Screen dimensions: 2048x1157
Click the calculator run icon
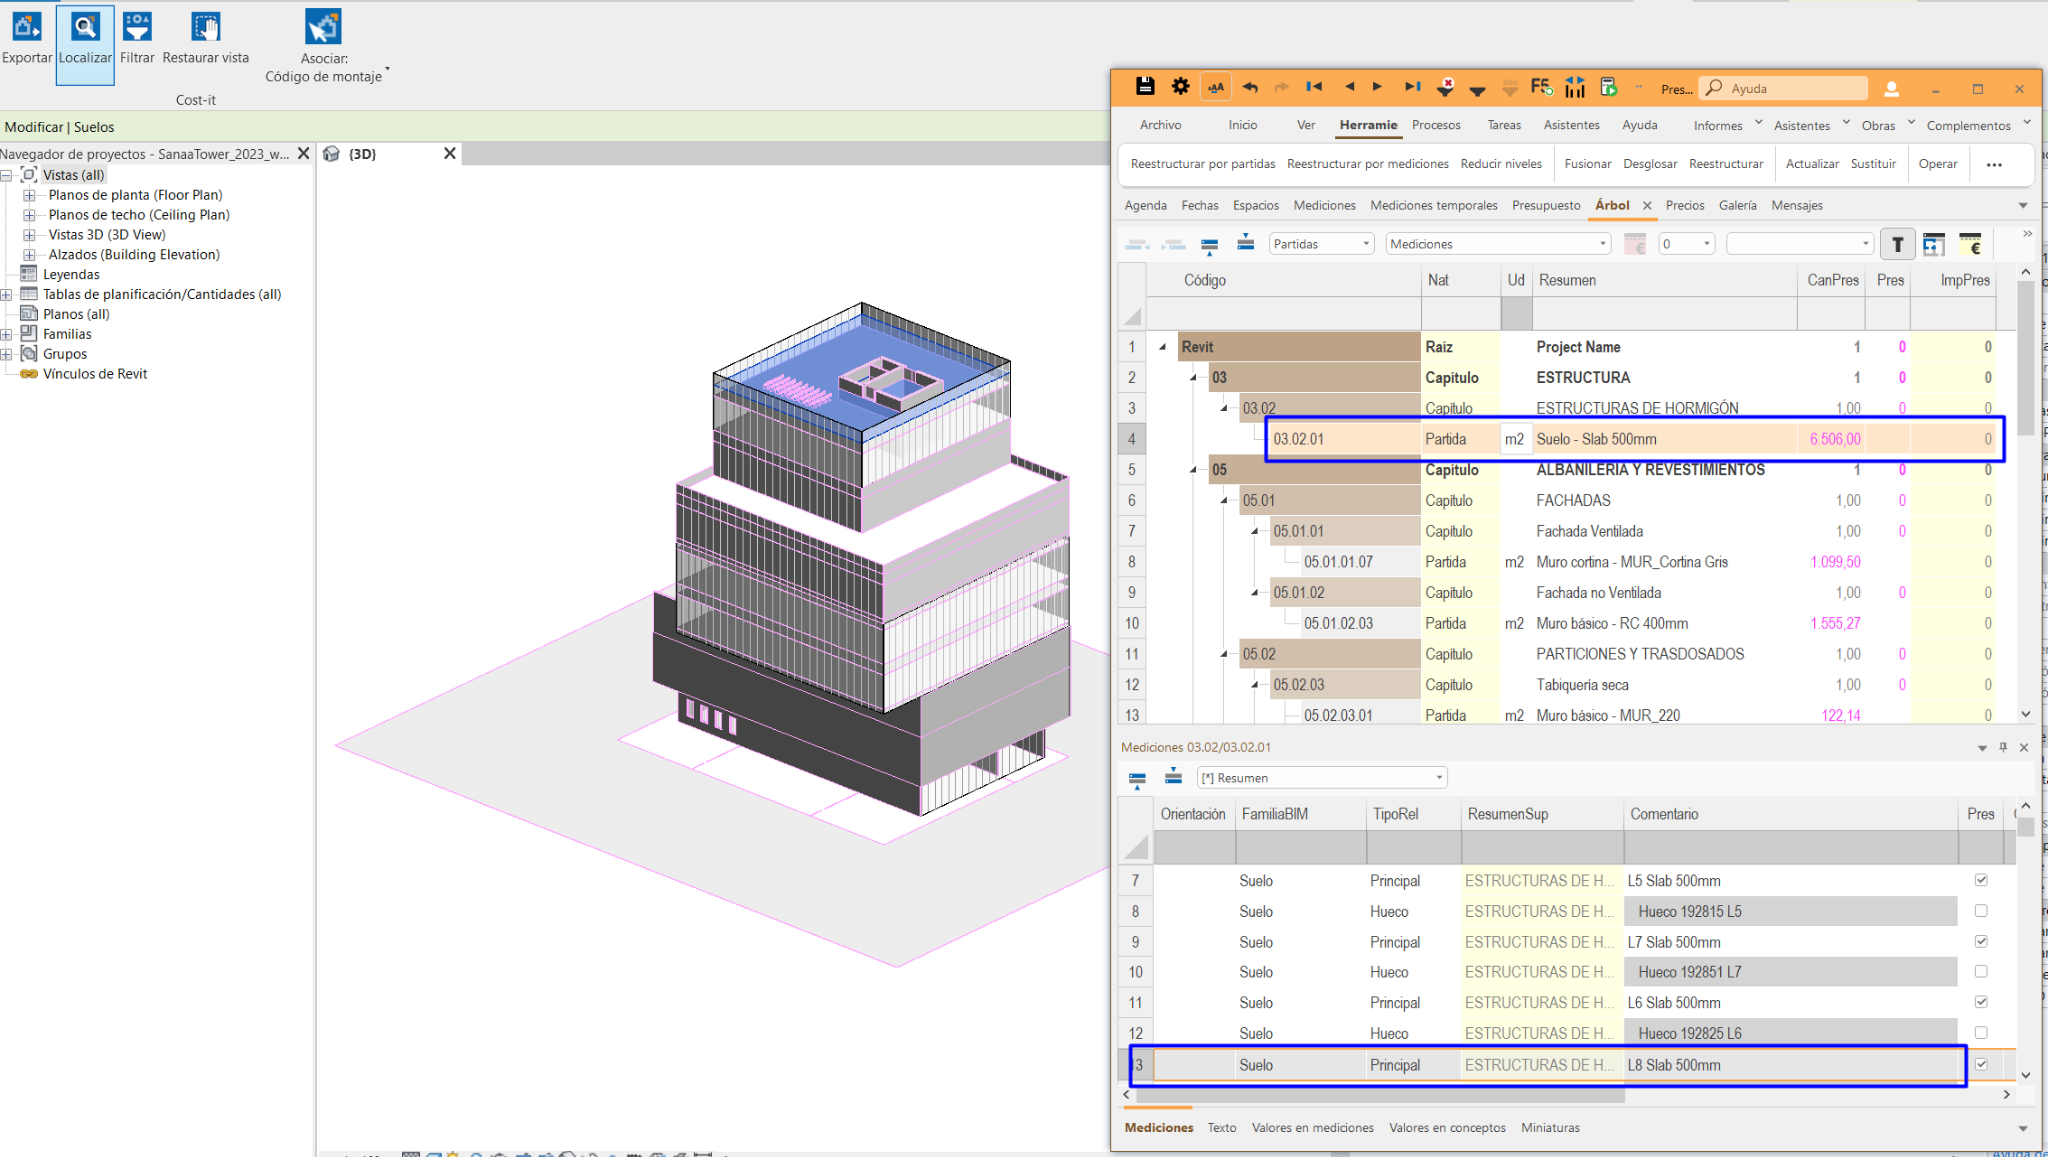(1608, 87)
